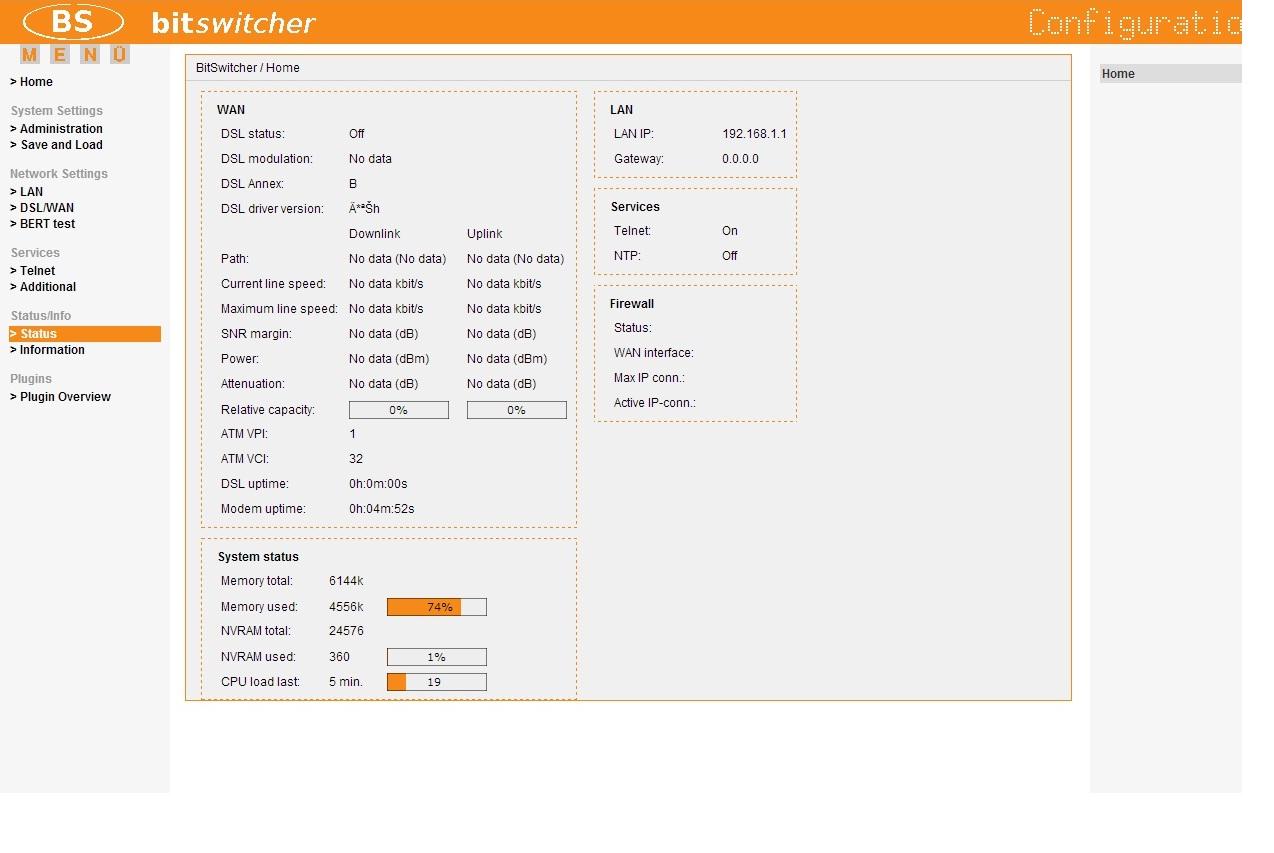
Task: Click the CPU load bar showing 19
Action: [437, 682]
